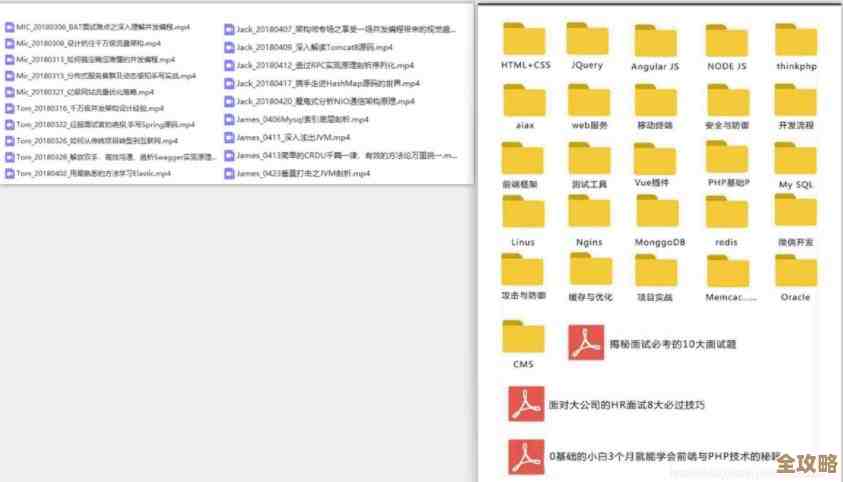Select the Tom_20180322 Spring video file

[x=100, y=124]
